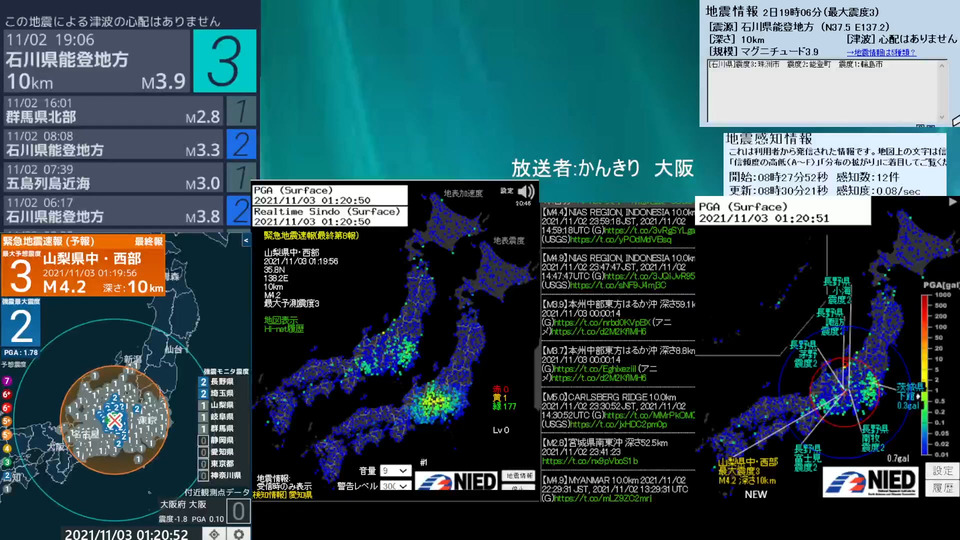Open the first NIAS REGION USGS link
The height and width of the screenshot is (540, 960).
coord(621,240)
